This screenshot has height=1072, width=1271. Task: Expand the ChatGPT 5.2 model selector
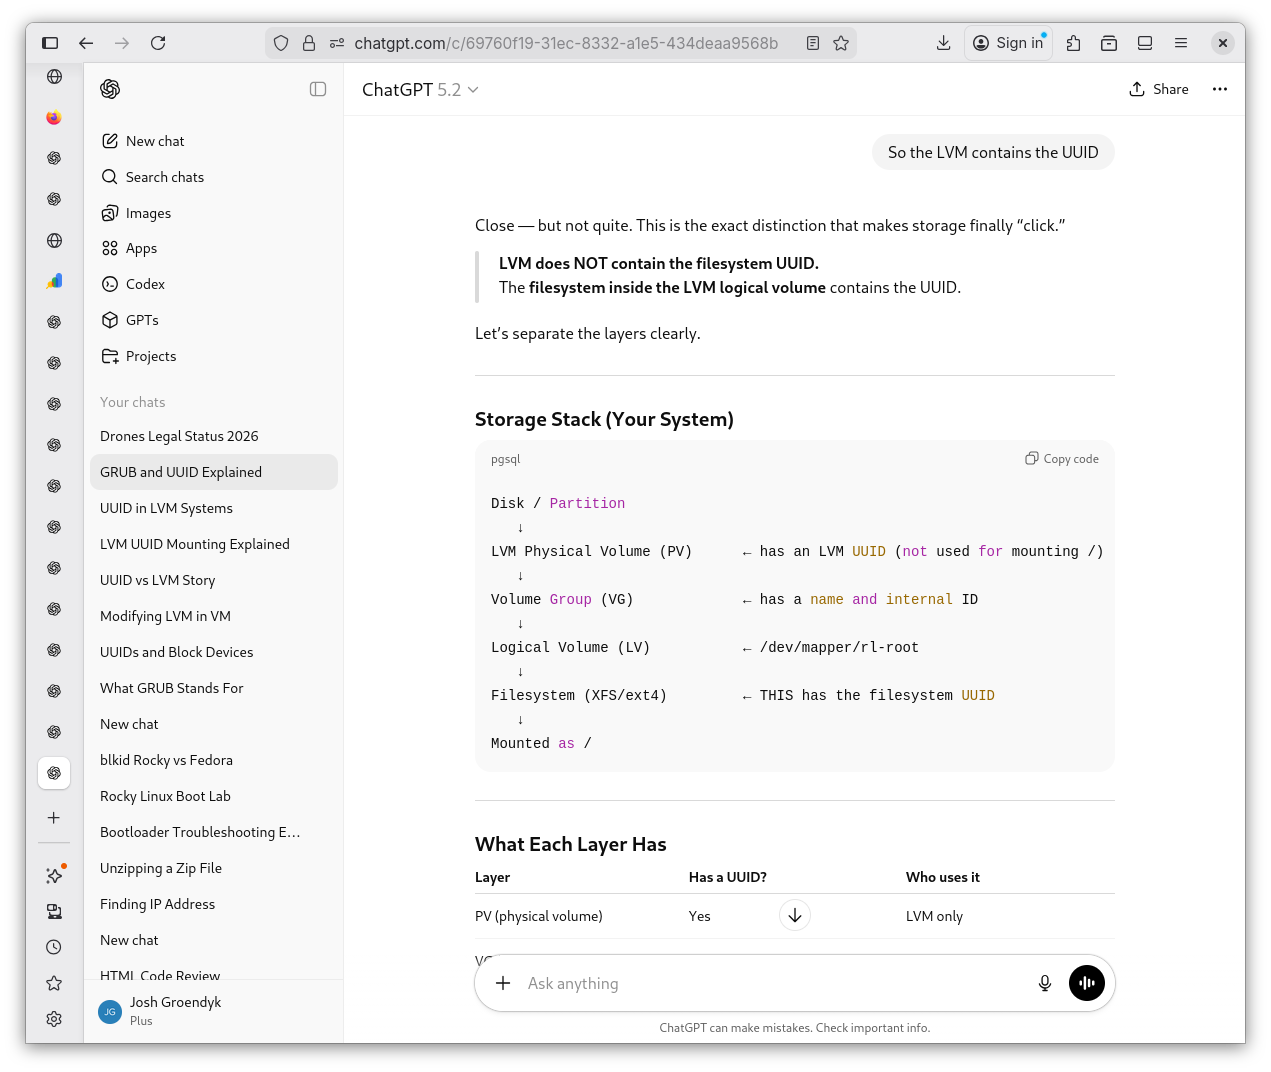point(420,90)
